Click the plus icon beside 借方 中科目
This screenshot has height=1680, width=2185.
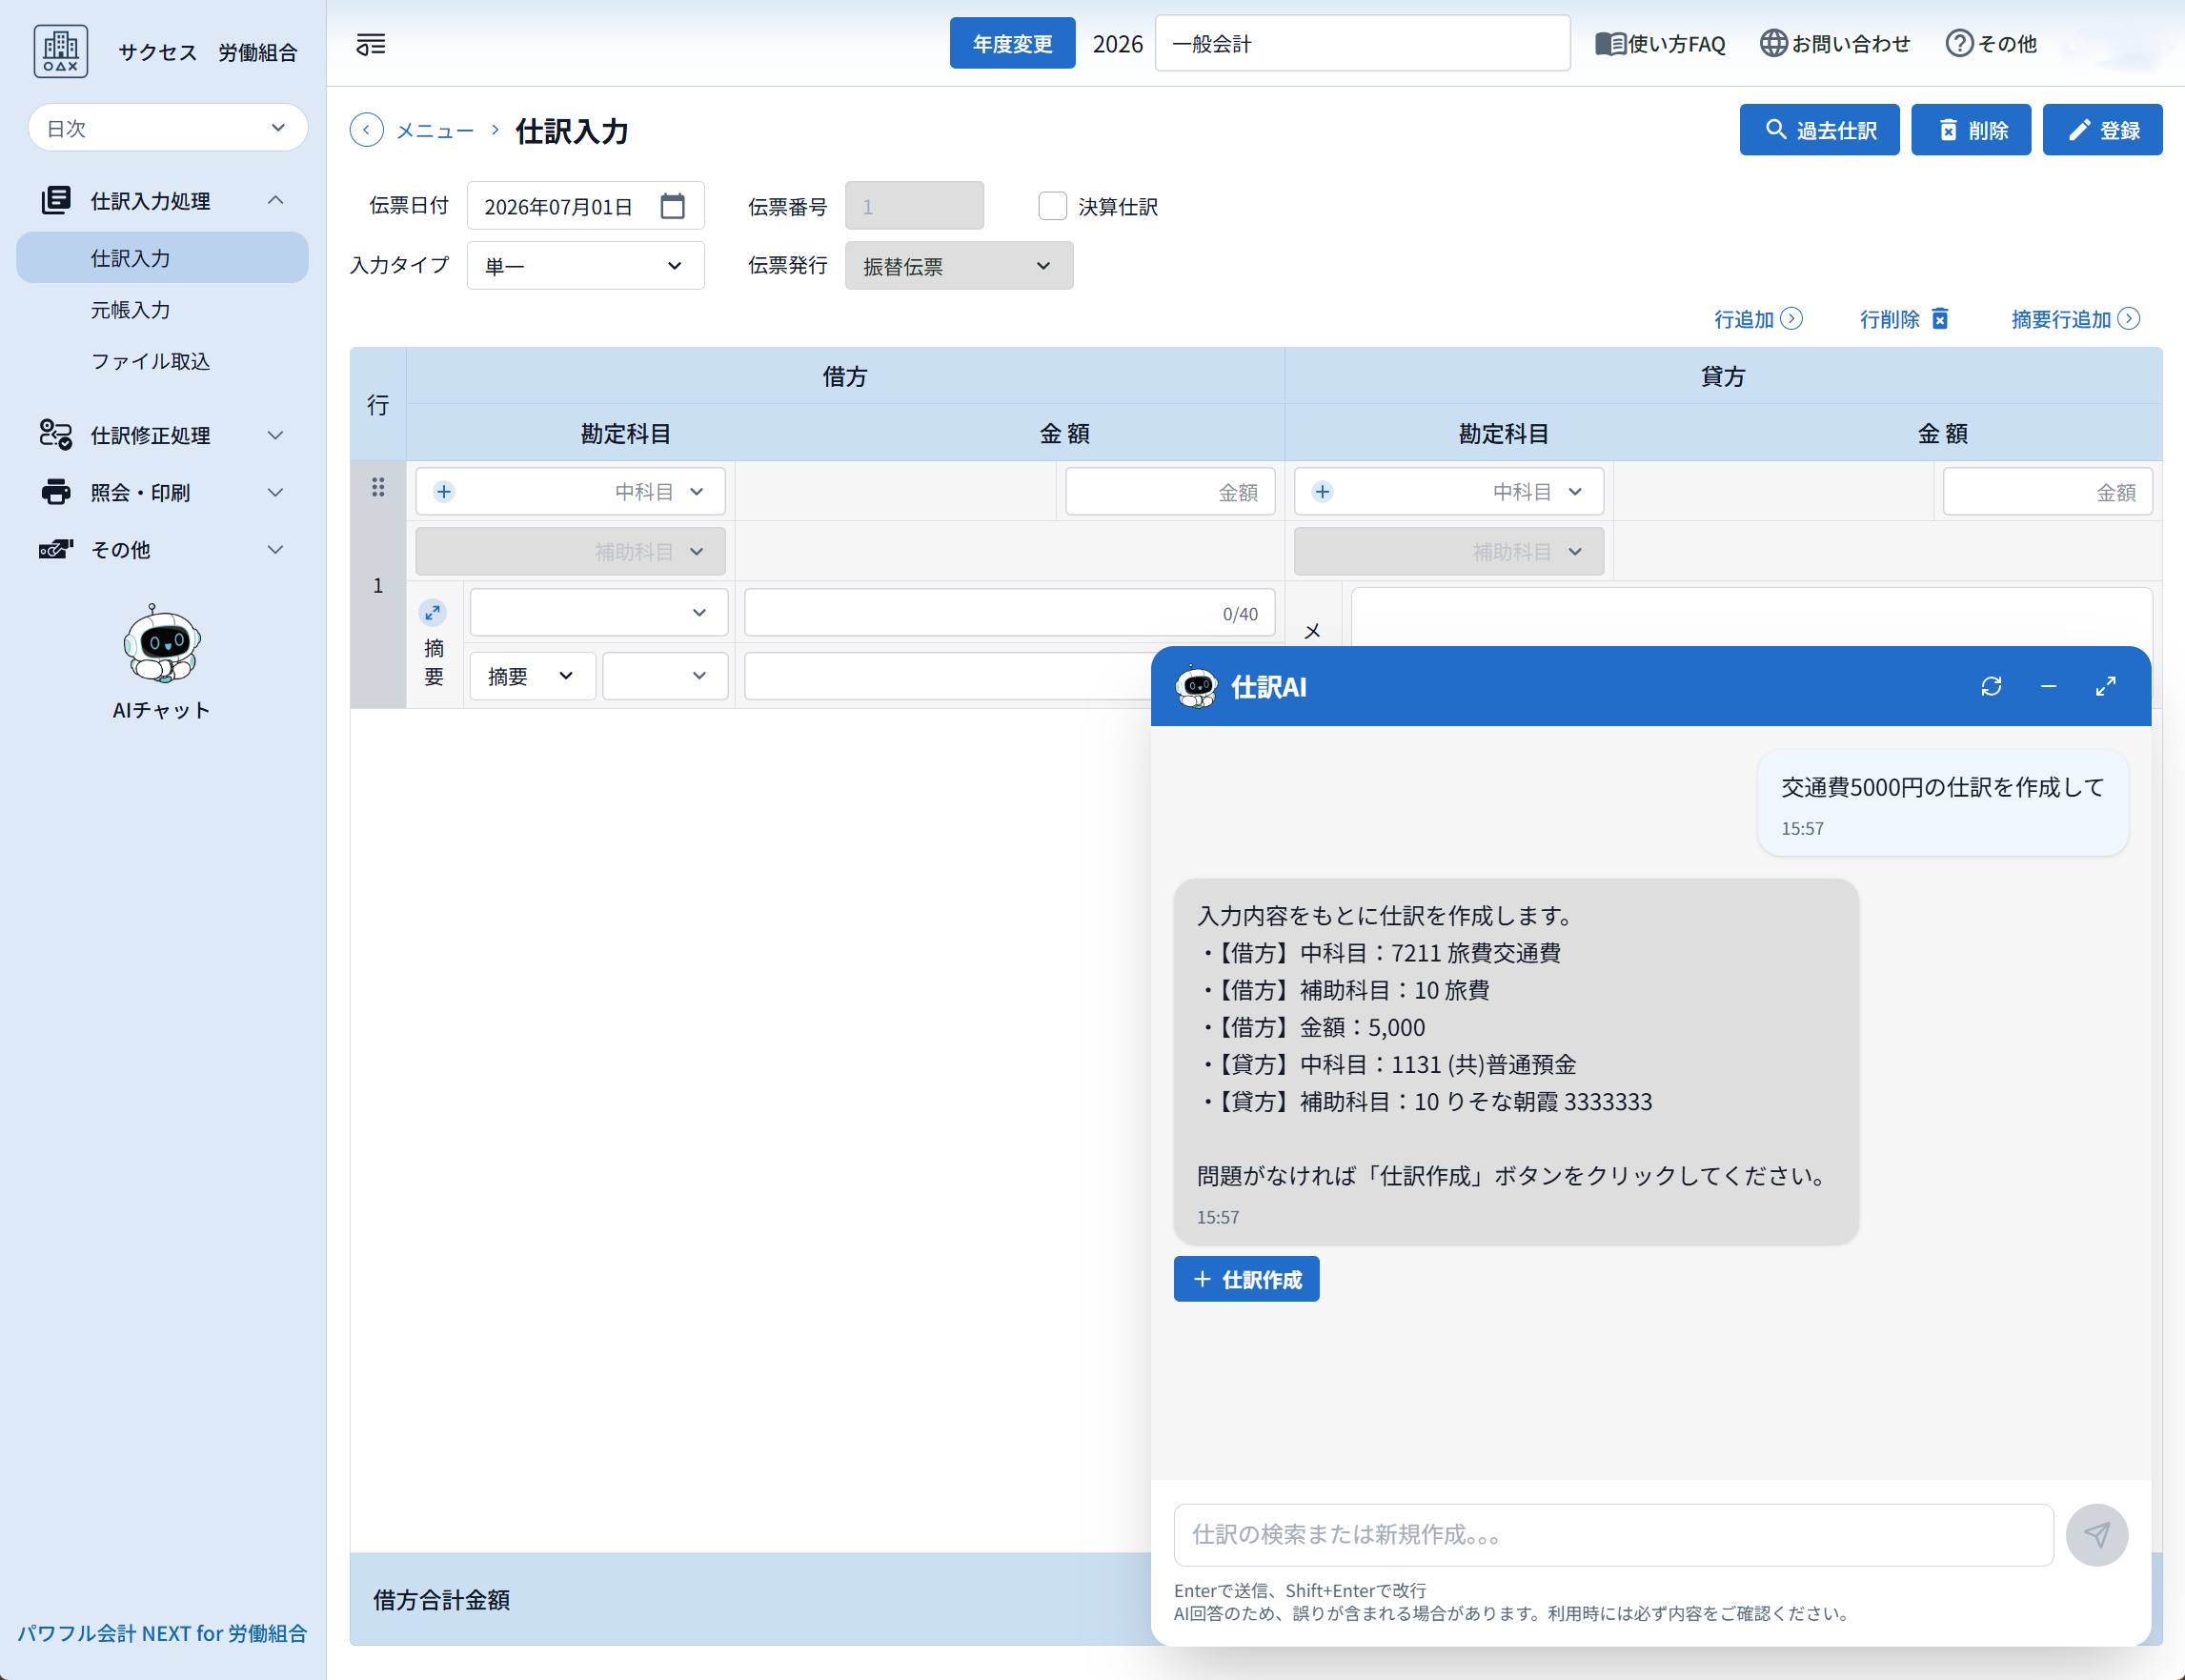(x=444, y=491)
